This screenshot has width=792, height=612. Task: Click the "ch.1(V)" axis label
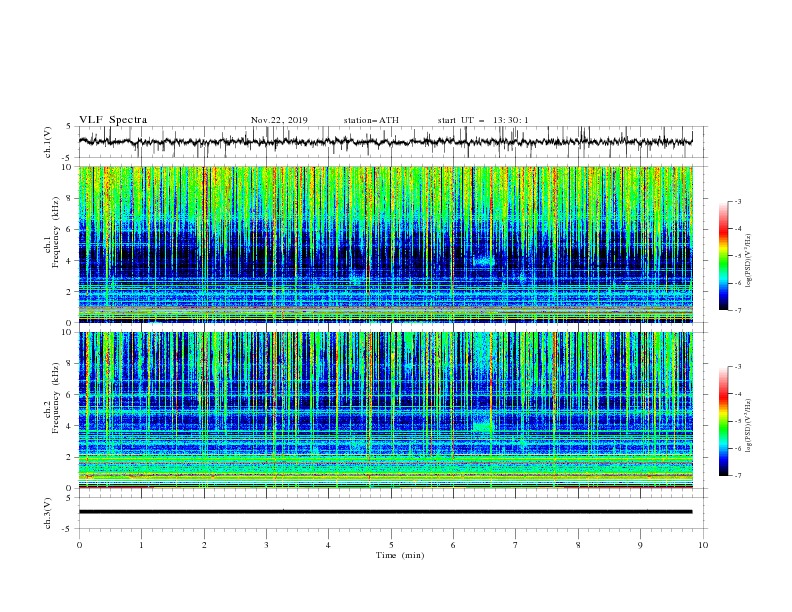[x=48, y=142]
